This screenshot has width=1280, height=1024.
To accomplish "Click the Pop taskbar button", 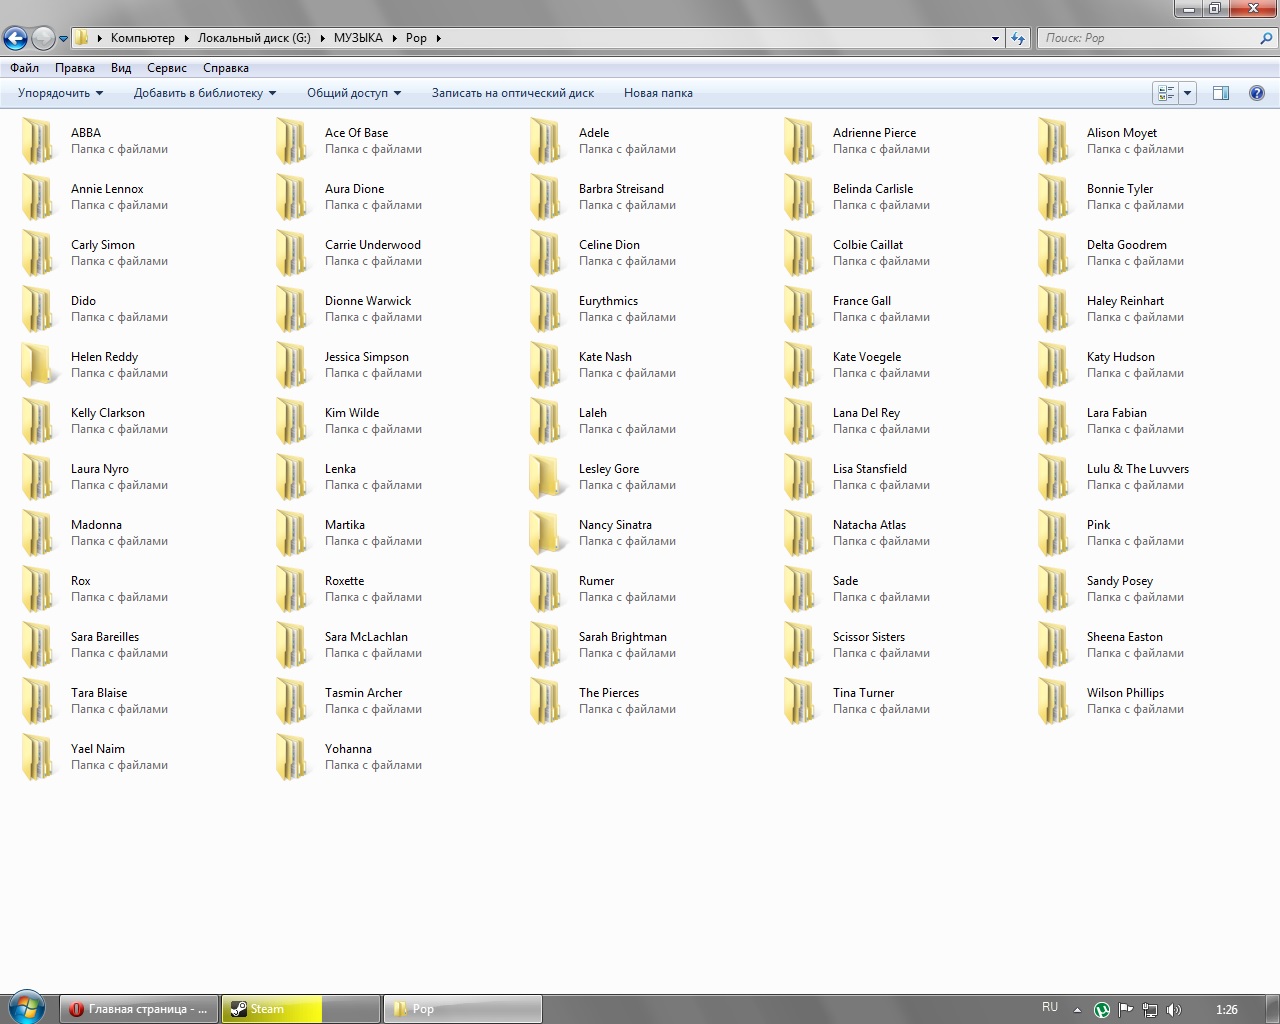I will point(463,1009).
